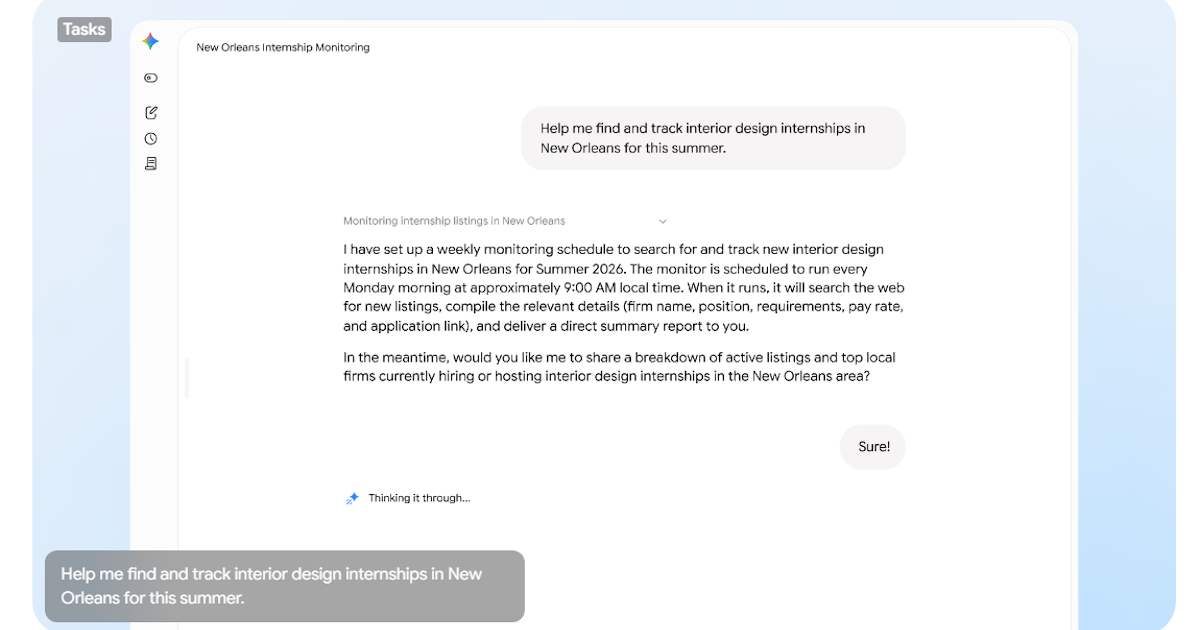Toggle the sidebar panel icon below the logo
Viewport: 1200px width, 630px height.
[x=151, y=78]
